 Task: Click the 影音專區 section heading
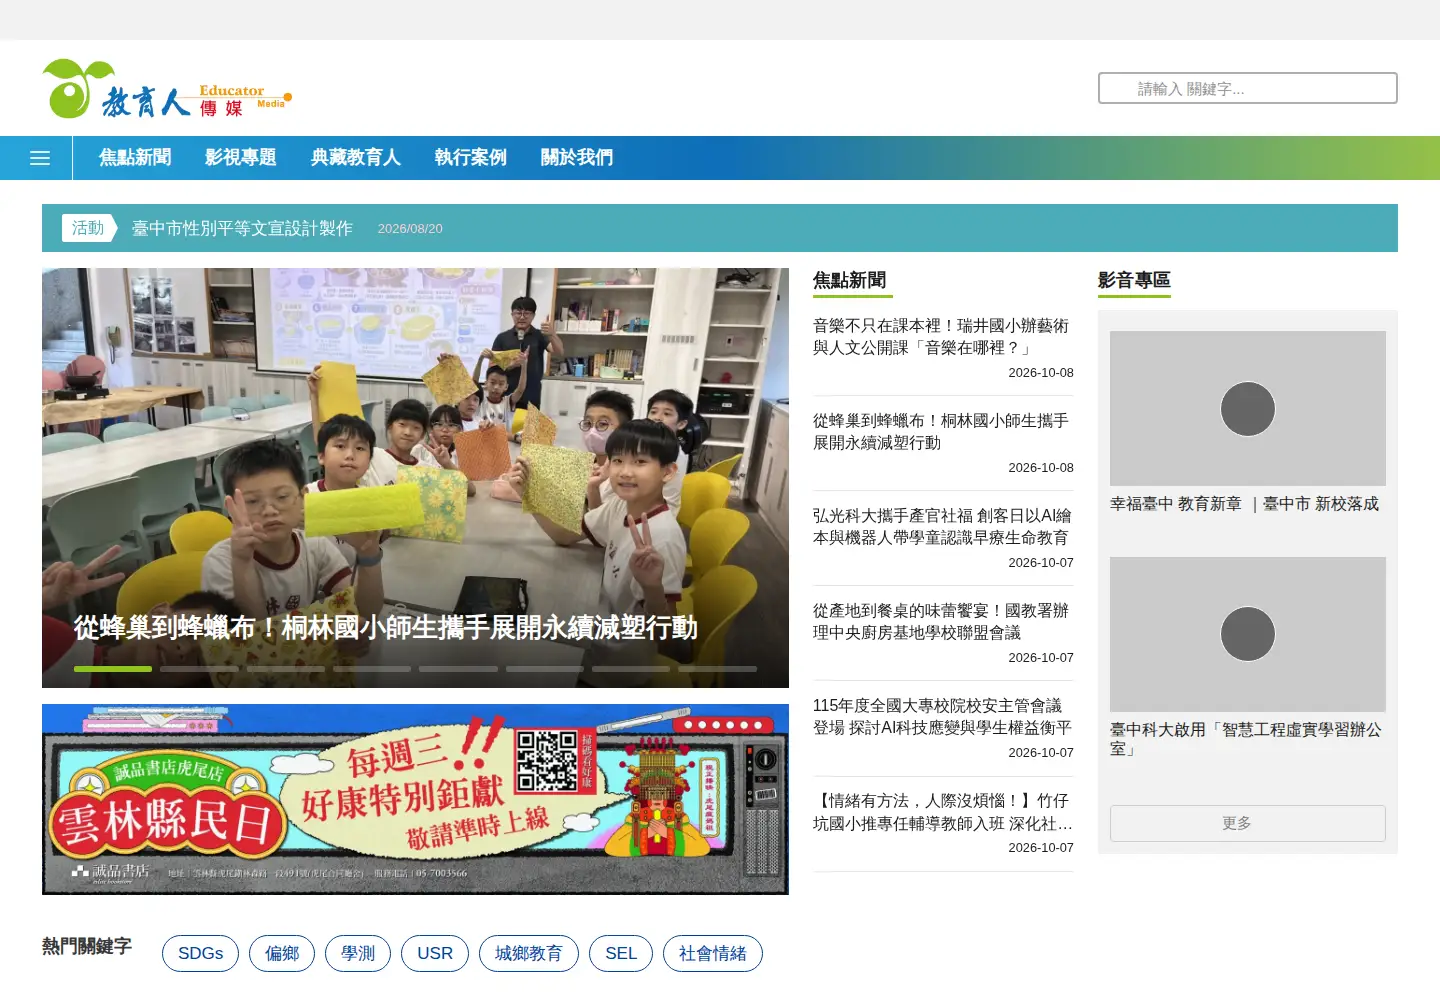(x=1134, y=280)
